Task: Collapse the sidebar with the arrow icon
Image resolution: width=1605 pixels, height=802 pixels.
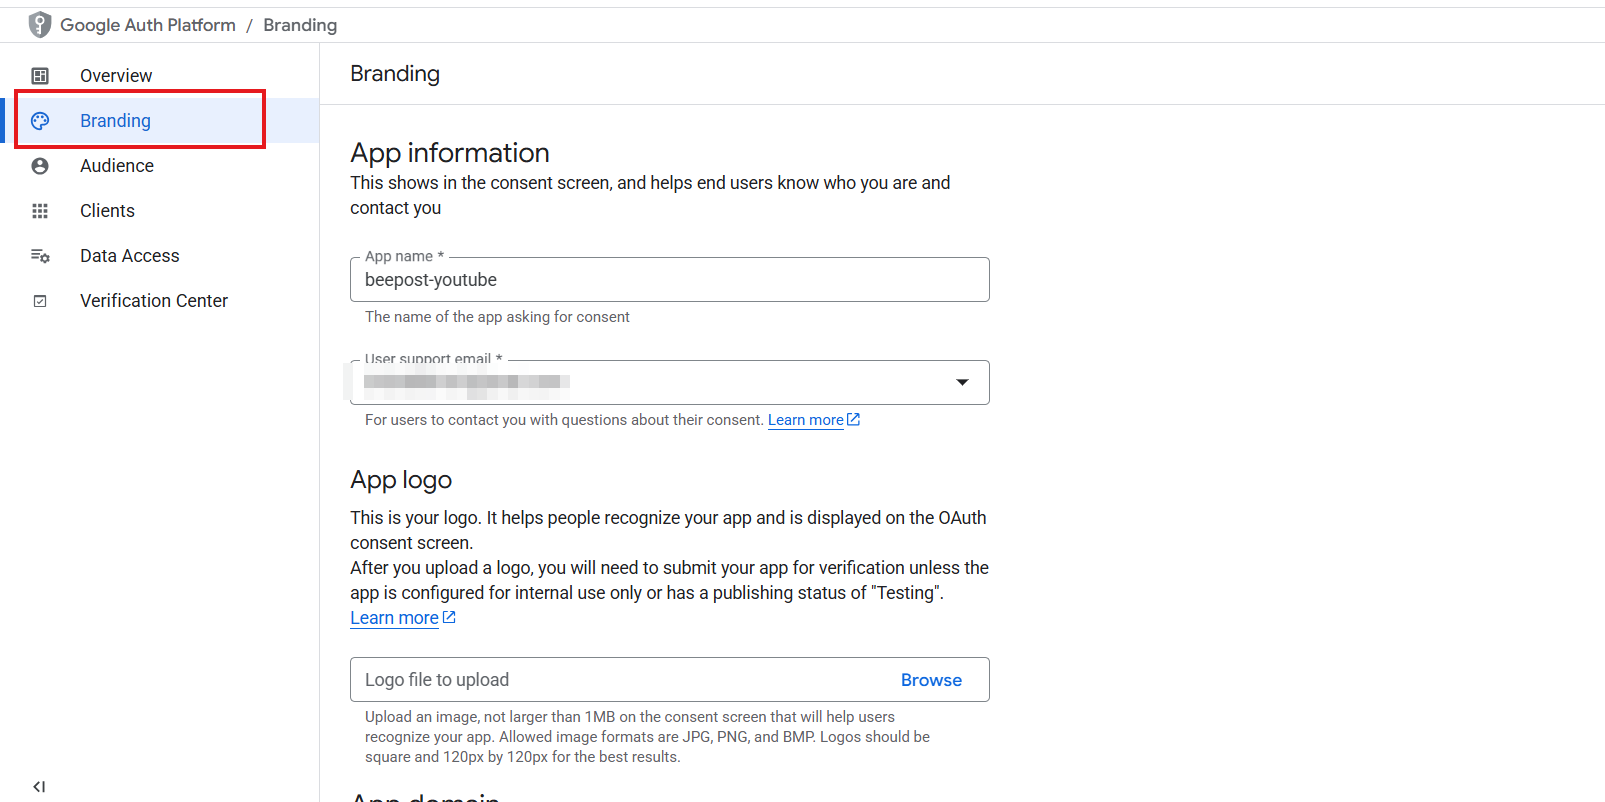Action: click(x=39, y=787)
